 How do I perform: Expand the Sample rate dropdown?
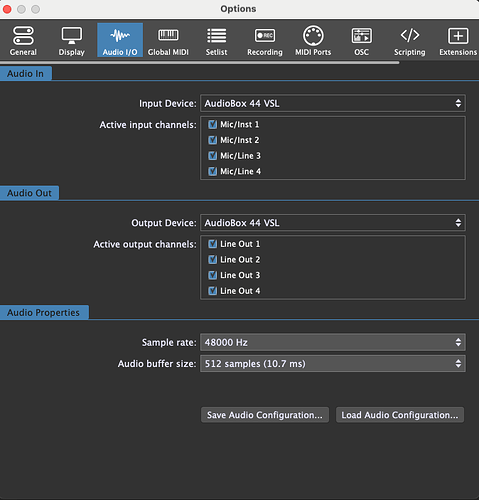pos(333,342)
